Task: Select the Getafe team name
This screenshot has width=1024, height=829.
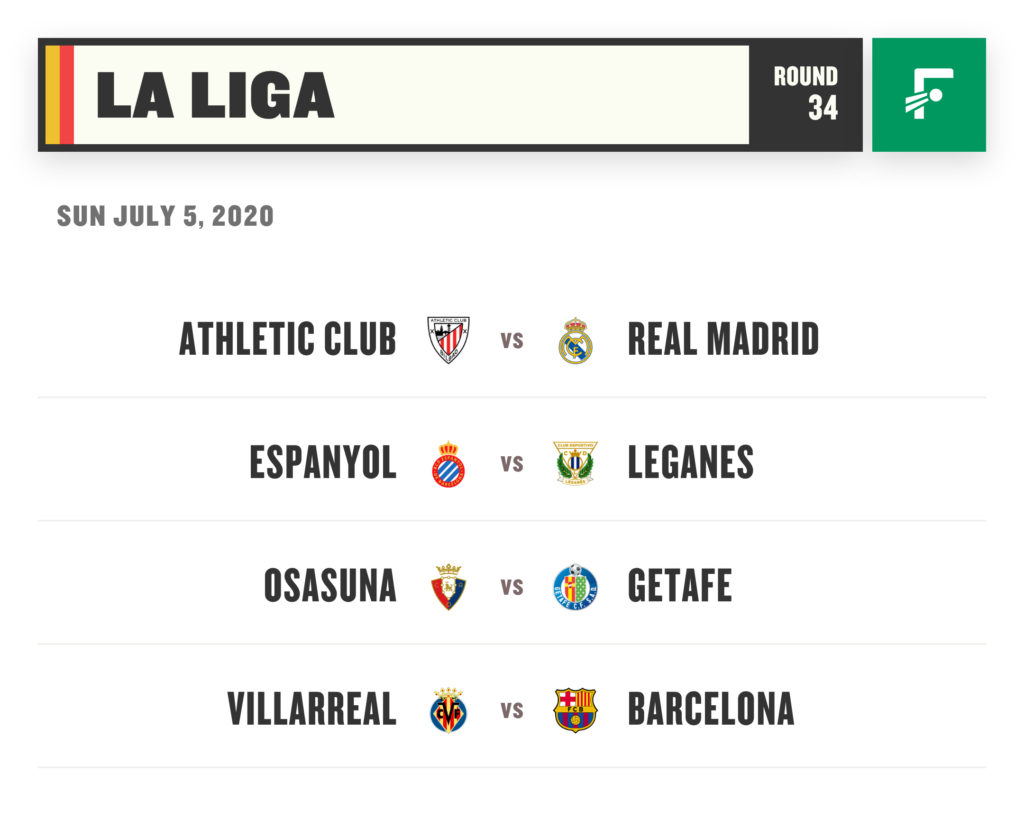Action: (679, 585)
